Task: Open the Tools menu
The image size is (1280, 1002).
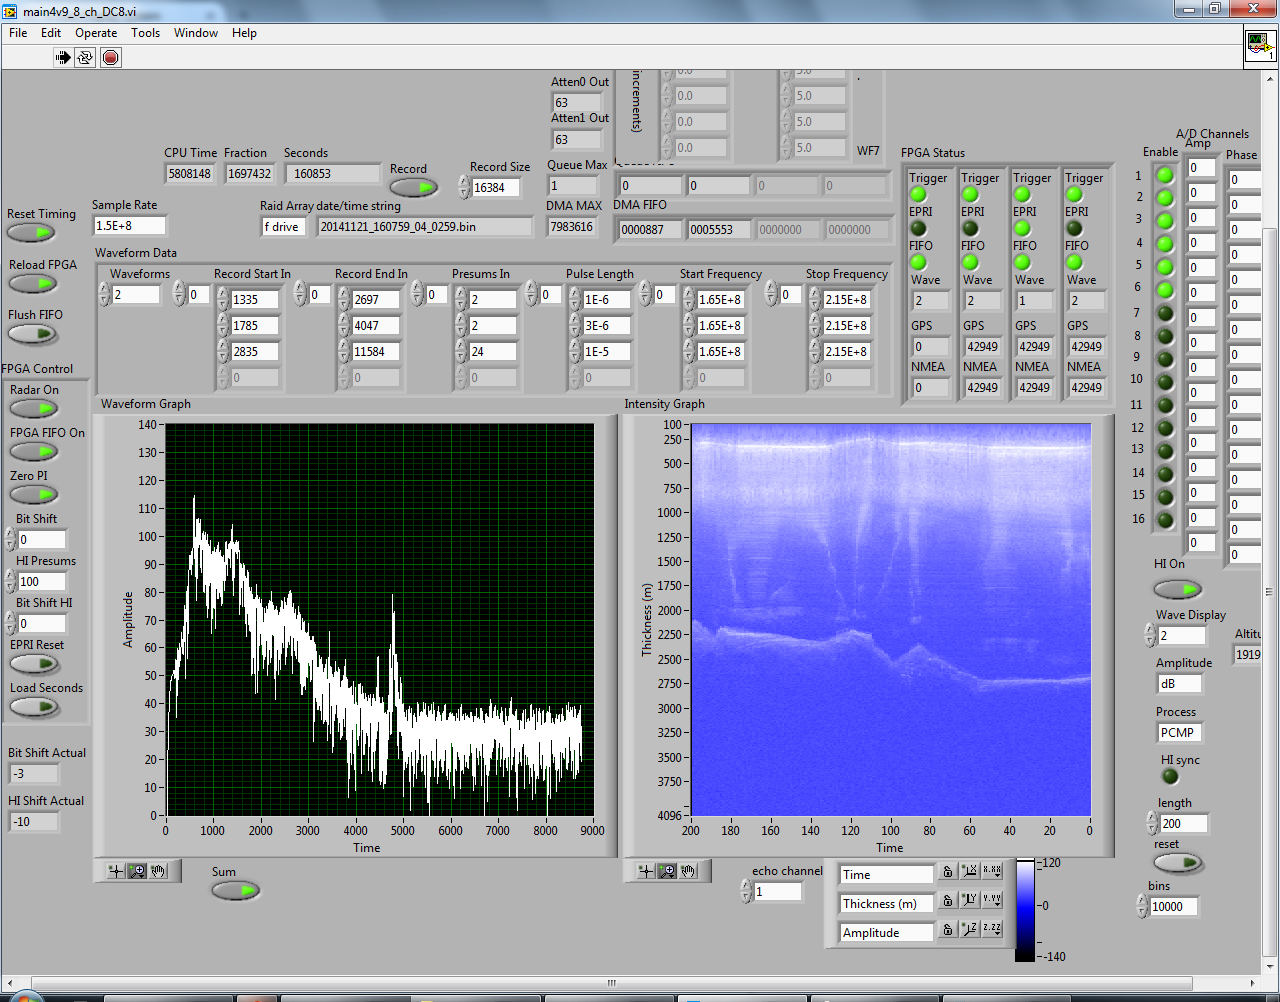Action: [x=145, y=33]
